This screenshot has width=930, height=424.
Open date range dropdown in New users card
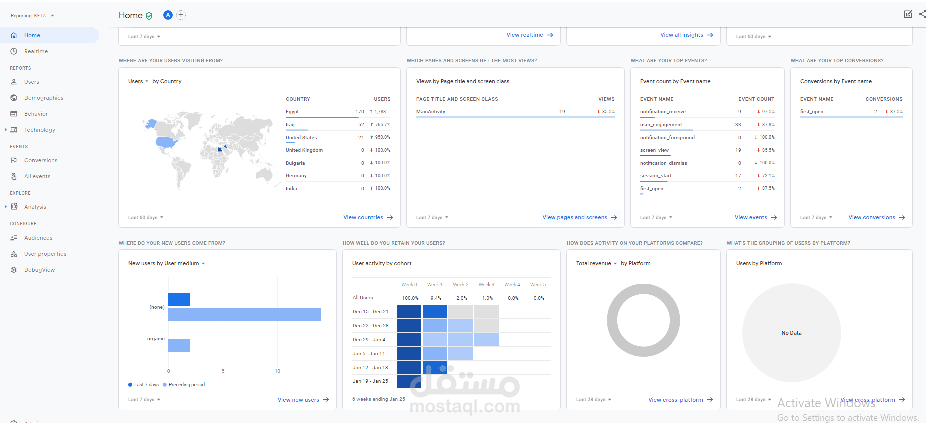coord(144,400)
